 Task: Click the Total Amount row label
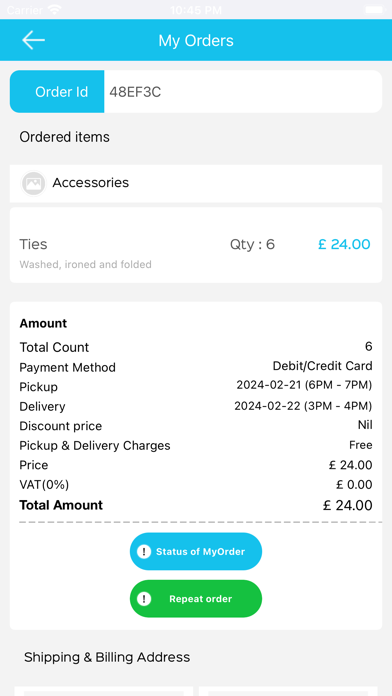61,505
